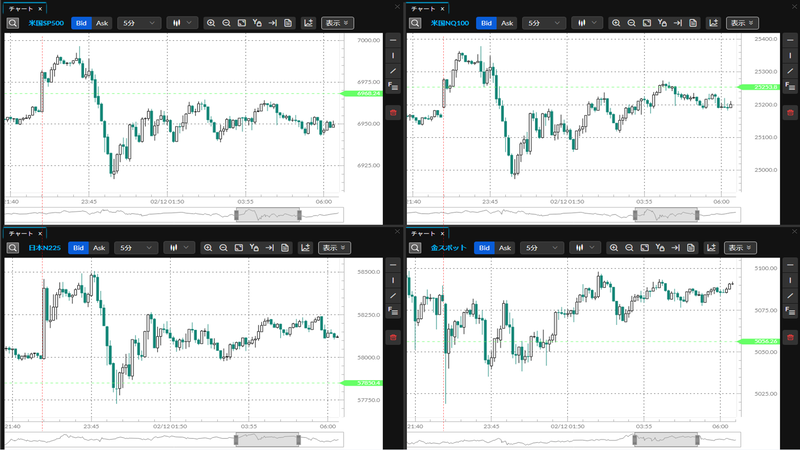Viewport: 800px width, 450px height.
Task: Open the 5分 timeframe dropdown for 米国SP500
Action: point(139,23)
